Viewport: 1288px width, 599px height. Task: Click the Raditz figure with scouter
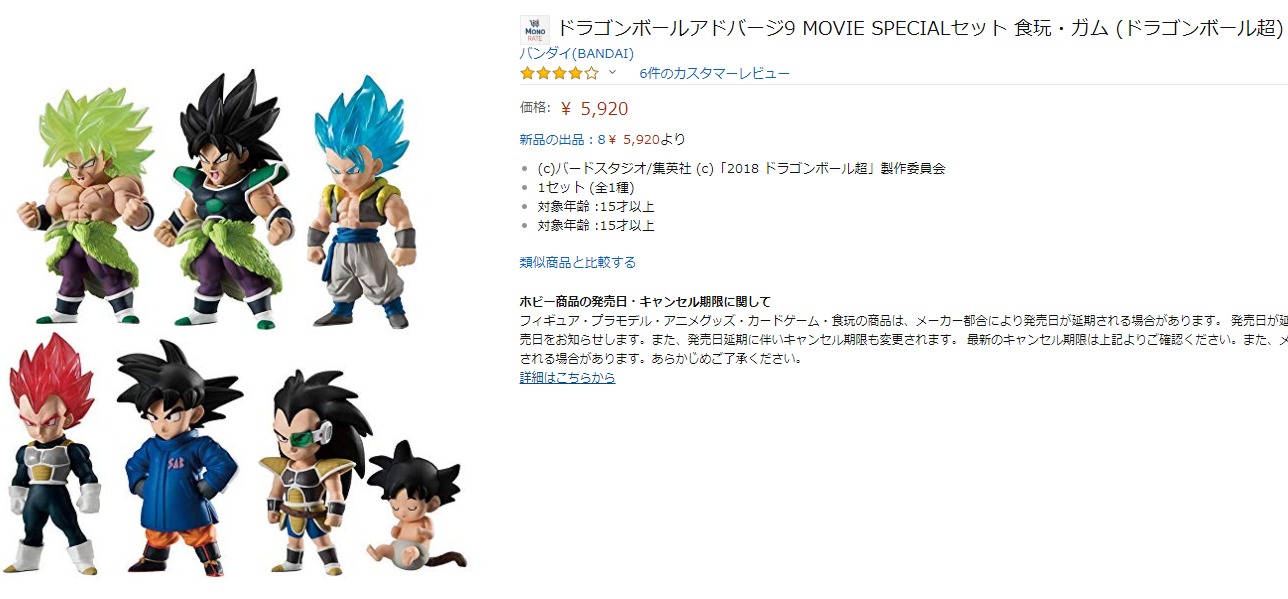[x=310, y=470]
